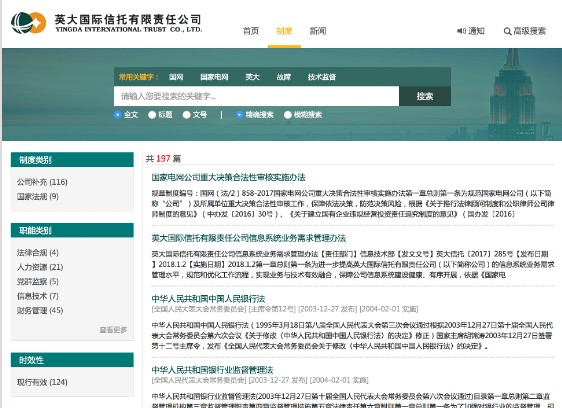Select the keyword 英大
Screen dimensions: 562x408
point(252,77)
